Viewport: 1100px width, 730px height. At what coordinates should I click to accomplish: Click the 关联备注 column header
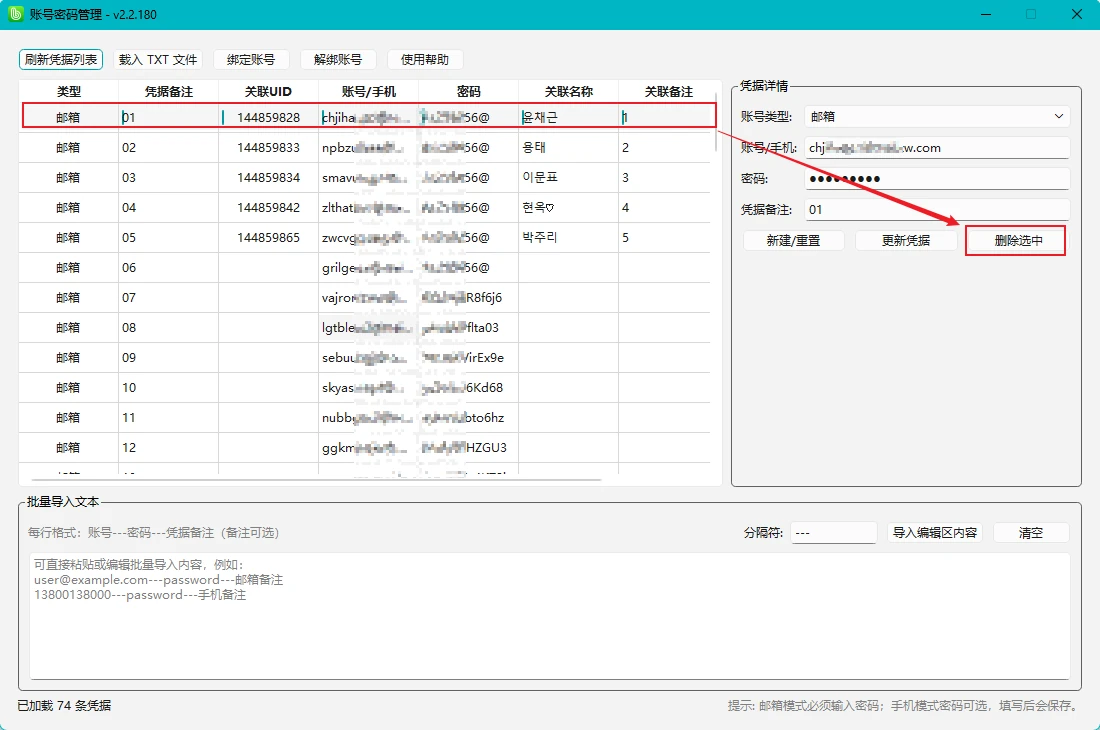[669, 92]
